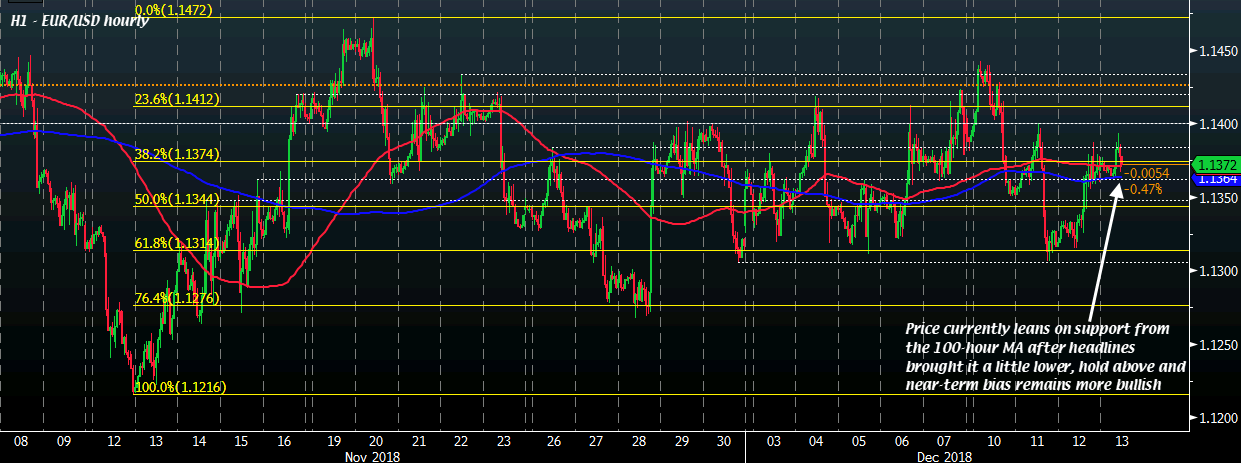The height and width of the screenshot is (463, 1241).
Task: Select date label 21 on time axis
Action: click(x=420, y=441)
